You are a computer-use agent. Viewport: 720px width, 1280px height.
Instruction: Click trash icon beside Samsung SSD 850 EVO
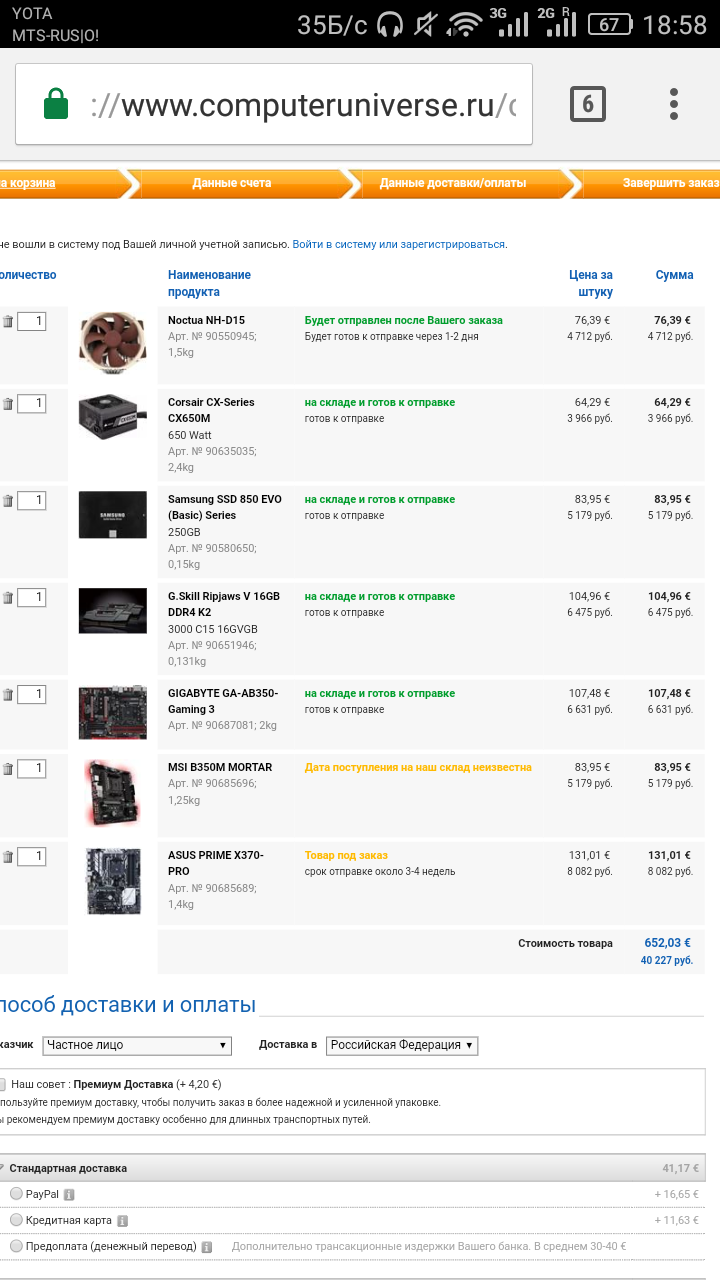click(8, 500)
